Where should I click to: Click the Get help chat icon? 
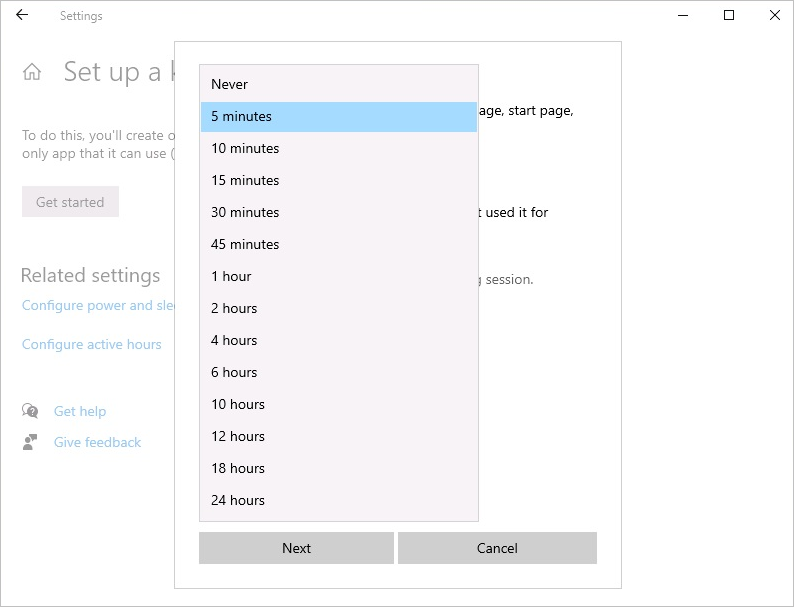pos(30,411)
